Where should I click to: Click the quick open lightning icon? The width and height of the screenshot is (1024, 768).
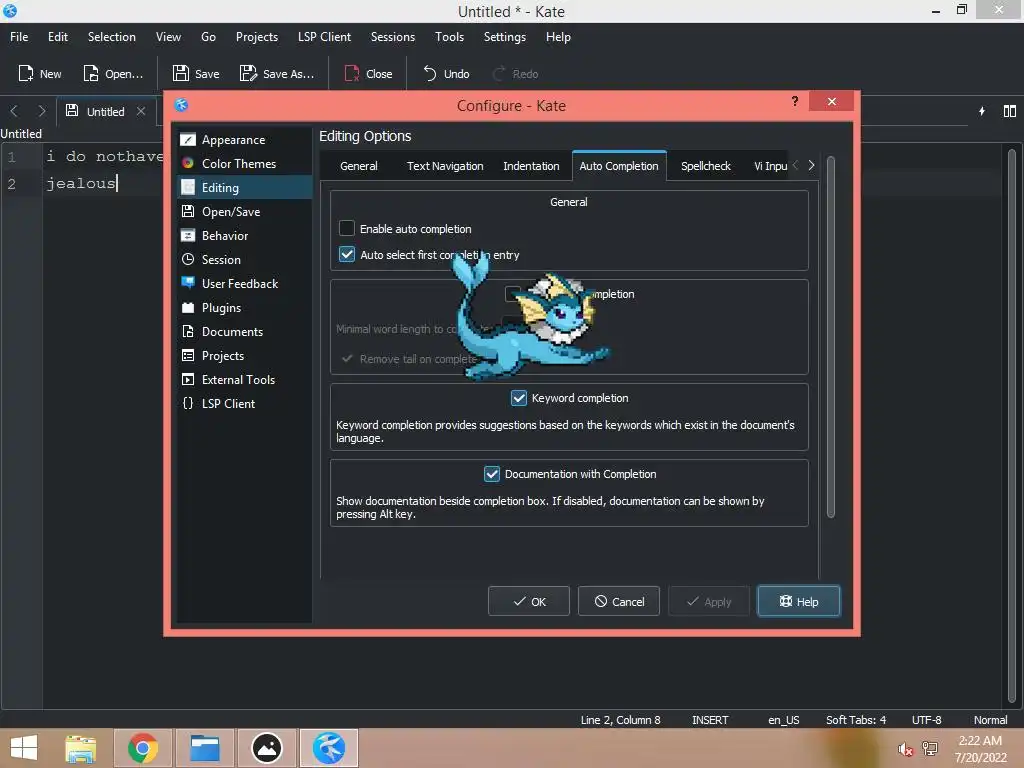[x=982, y=111]
